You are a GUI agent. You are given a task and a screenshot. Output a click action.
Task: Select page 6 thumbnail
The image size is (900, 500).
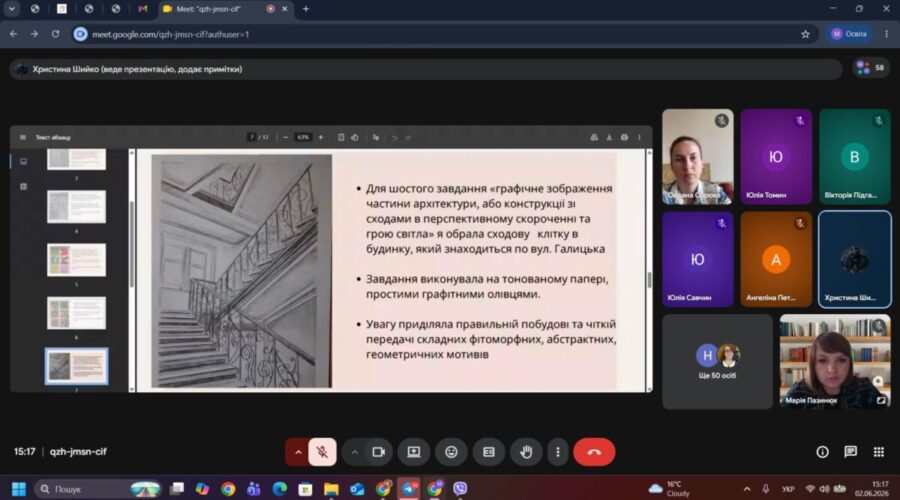(x=76, y=313)
